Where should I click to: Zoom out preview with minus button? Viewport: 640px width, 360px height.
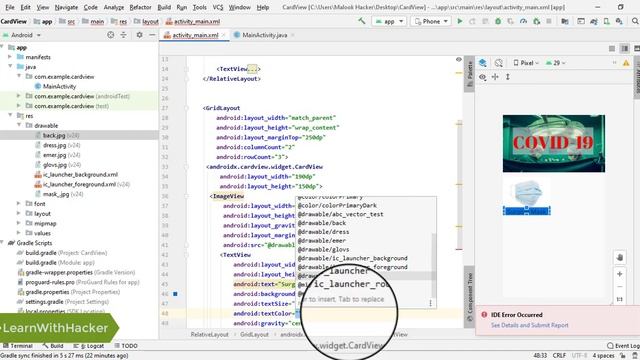[620, 287]
